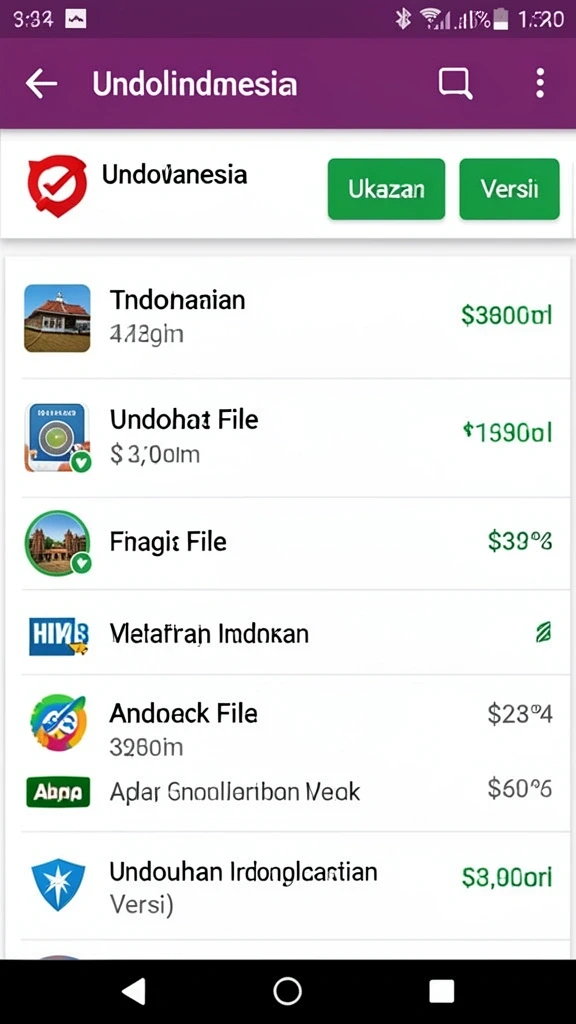The image size is (576, 1024).
Task: Tap the green Ukazan button
Action: tap(386, 189)
